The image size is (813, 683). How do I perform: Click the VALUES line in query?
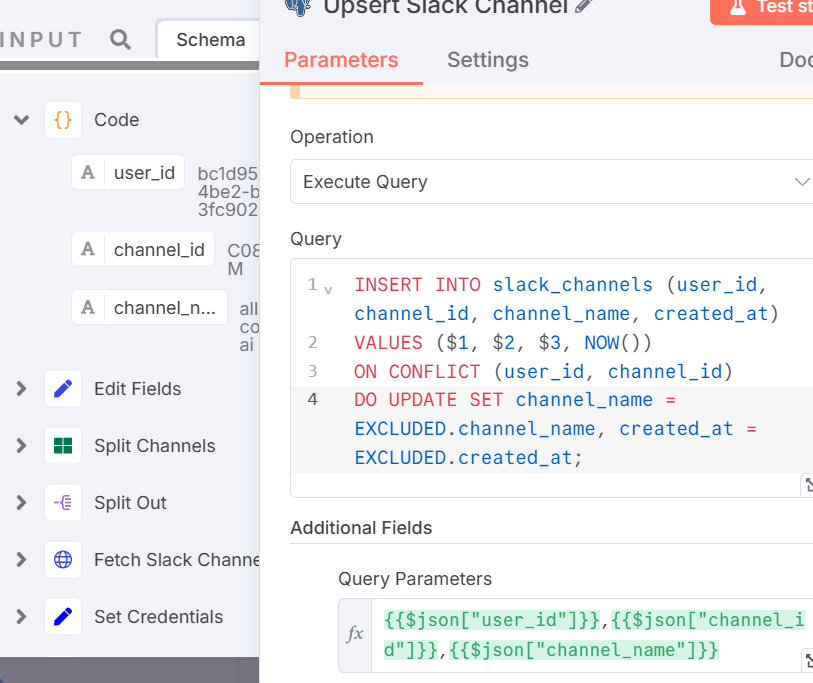(502, 343)
